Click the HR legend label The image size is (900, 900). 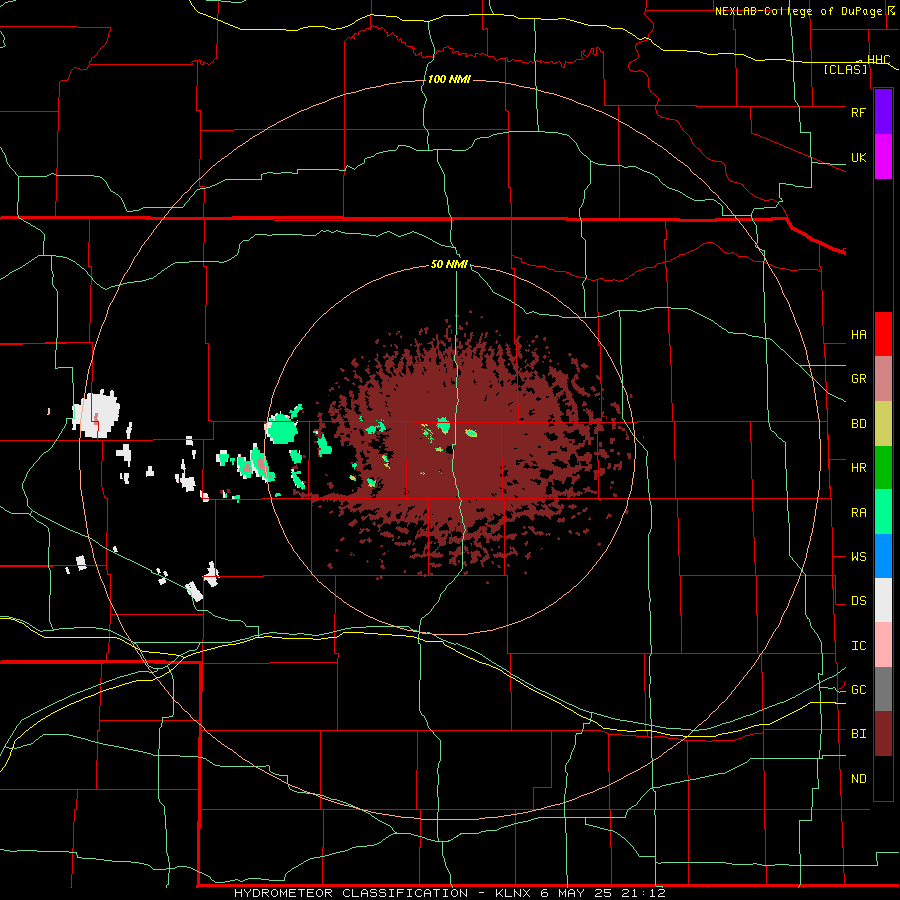click(858, 468)
